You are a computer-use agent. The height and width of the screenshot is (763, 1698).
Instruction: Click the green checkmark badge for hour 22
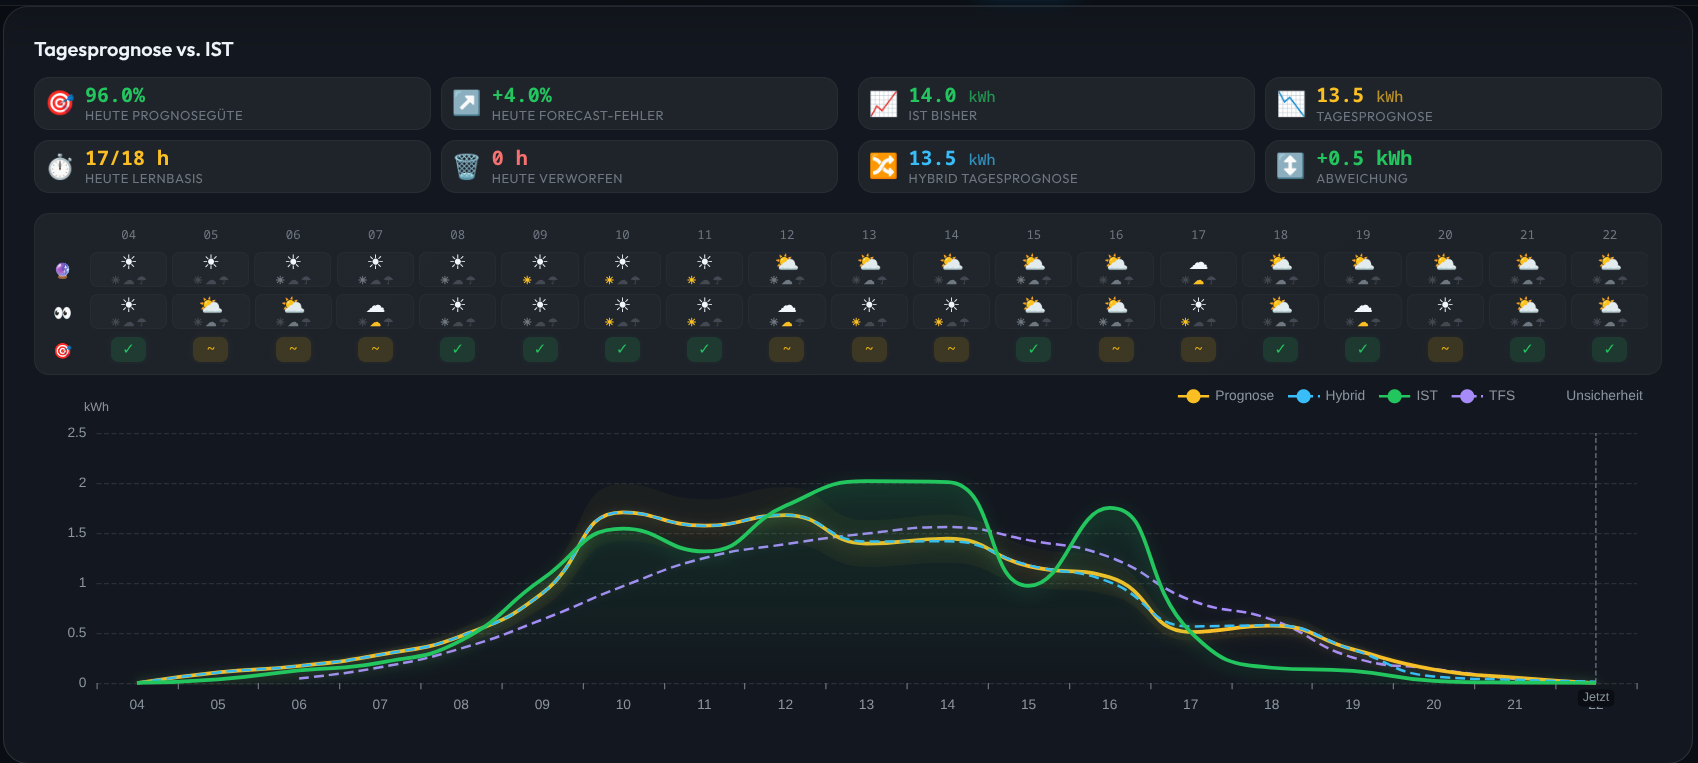click(x=1609, y=349)
